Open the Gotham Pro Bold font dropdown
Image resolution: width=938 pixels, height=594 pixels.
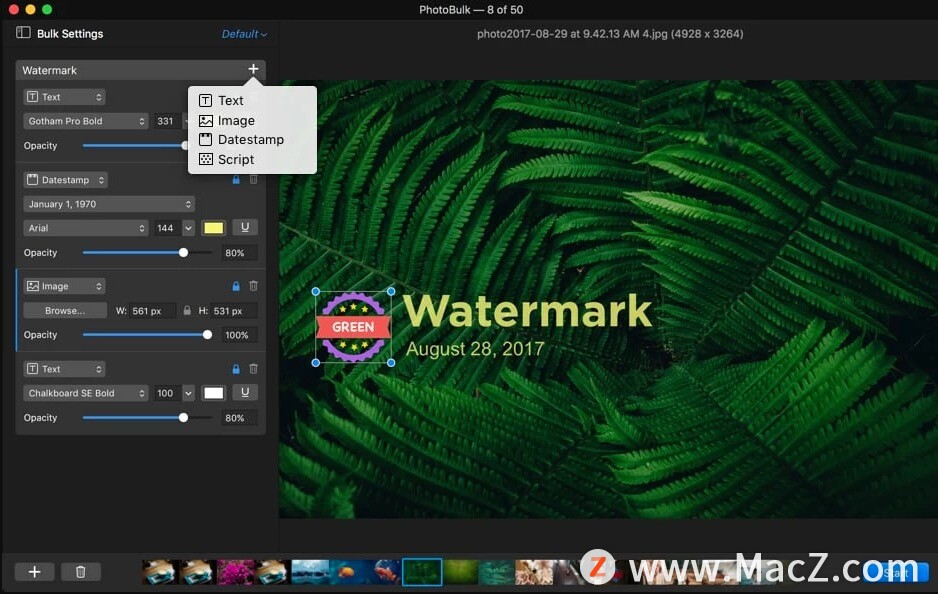86,121
